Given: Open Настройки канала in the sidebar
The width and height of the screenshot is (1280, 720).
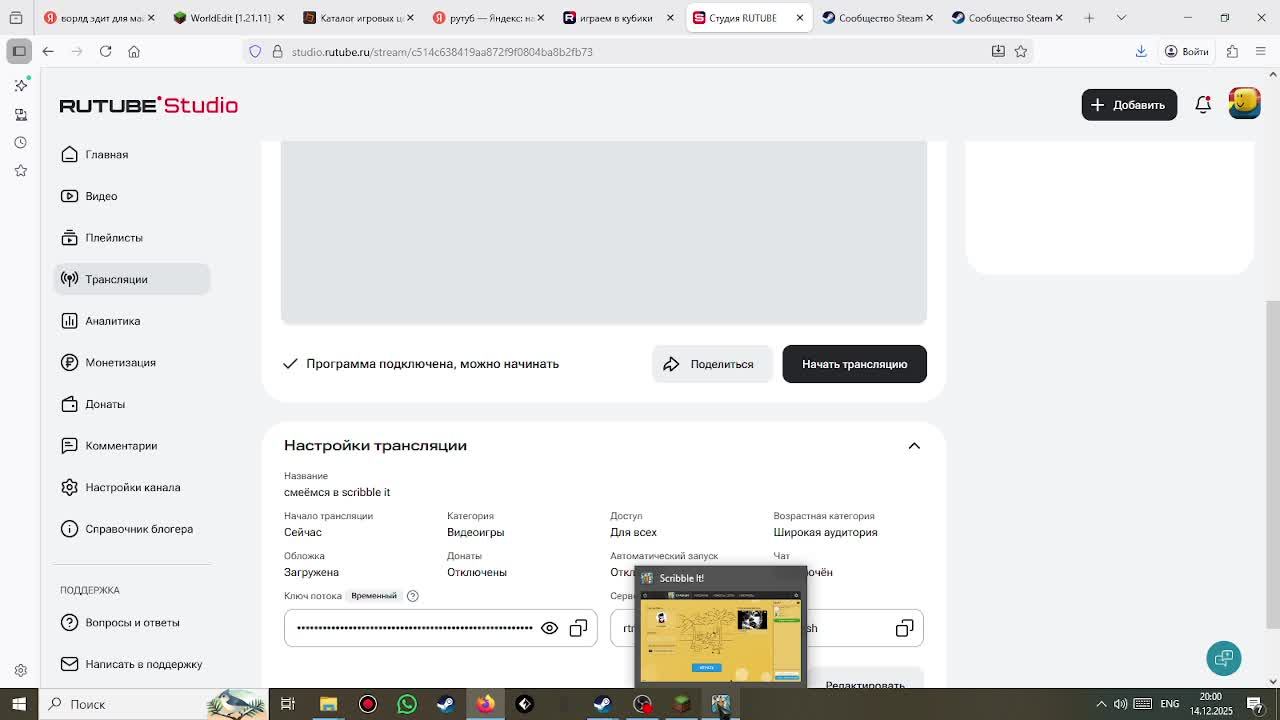Looking at the screenshot, I should [132, 488].
